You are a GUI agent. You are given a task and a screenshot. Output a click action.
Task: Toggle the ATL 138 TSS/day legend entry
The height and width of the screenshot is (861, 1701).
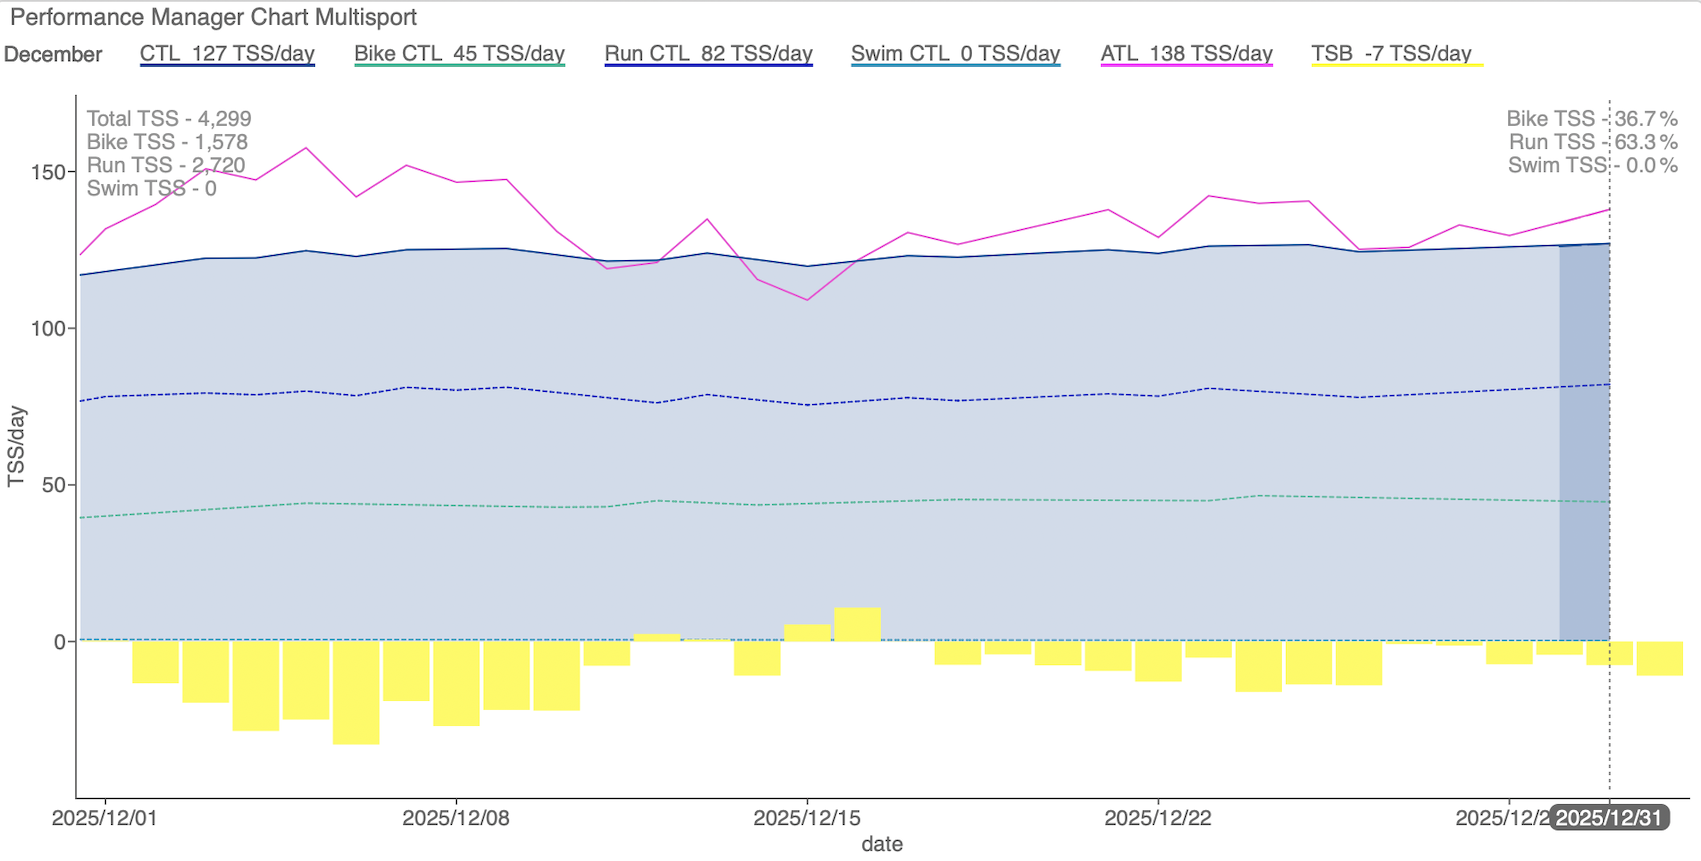[1186, 54]
